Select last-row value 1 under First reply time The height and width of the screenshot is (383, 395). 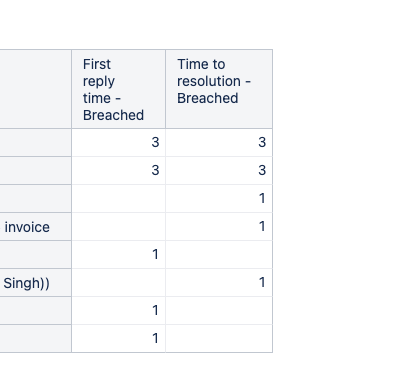click(x=118, y=338)
